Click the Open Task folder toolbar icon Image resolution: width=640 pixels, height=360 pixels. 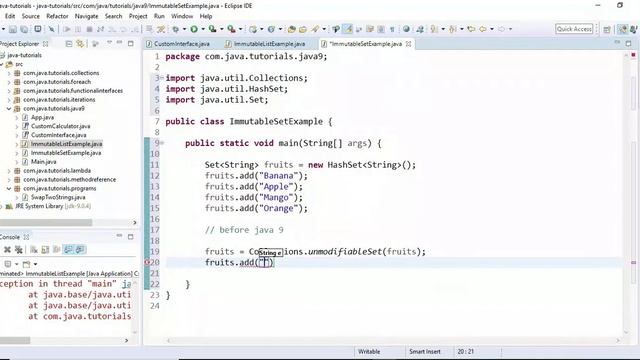point(303,29)
